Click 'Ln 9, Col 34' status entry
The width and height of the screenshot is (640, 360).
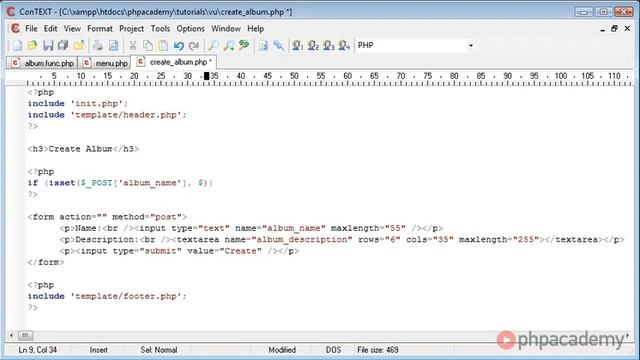tap(38, 350)
